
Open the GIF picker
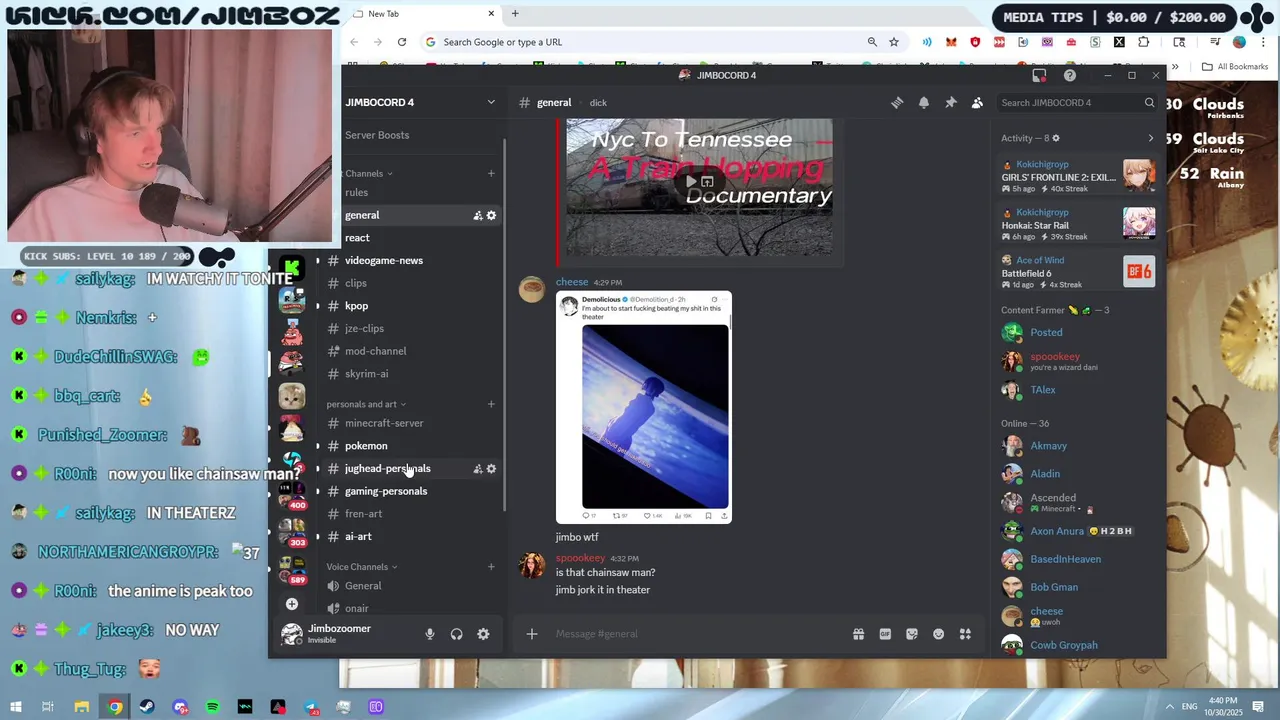pos(885,634)
